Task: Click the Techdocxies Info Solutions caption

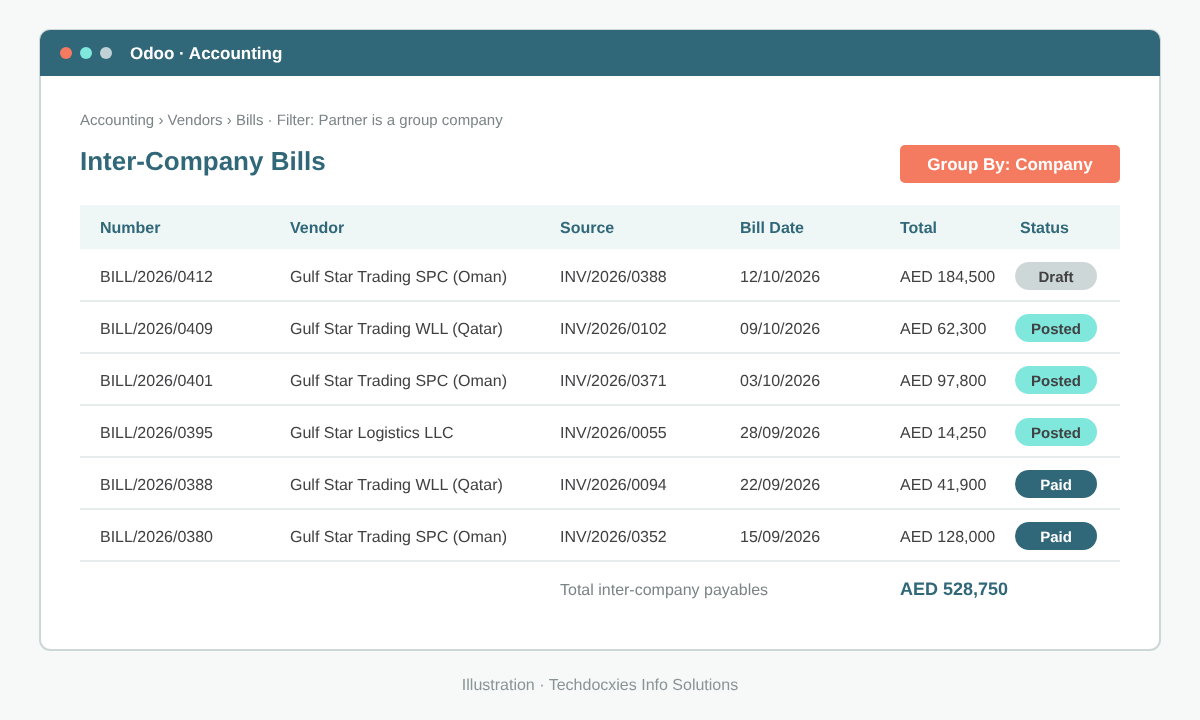Action: pos(643,685)
